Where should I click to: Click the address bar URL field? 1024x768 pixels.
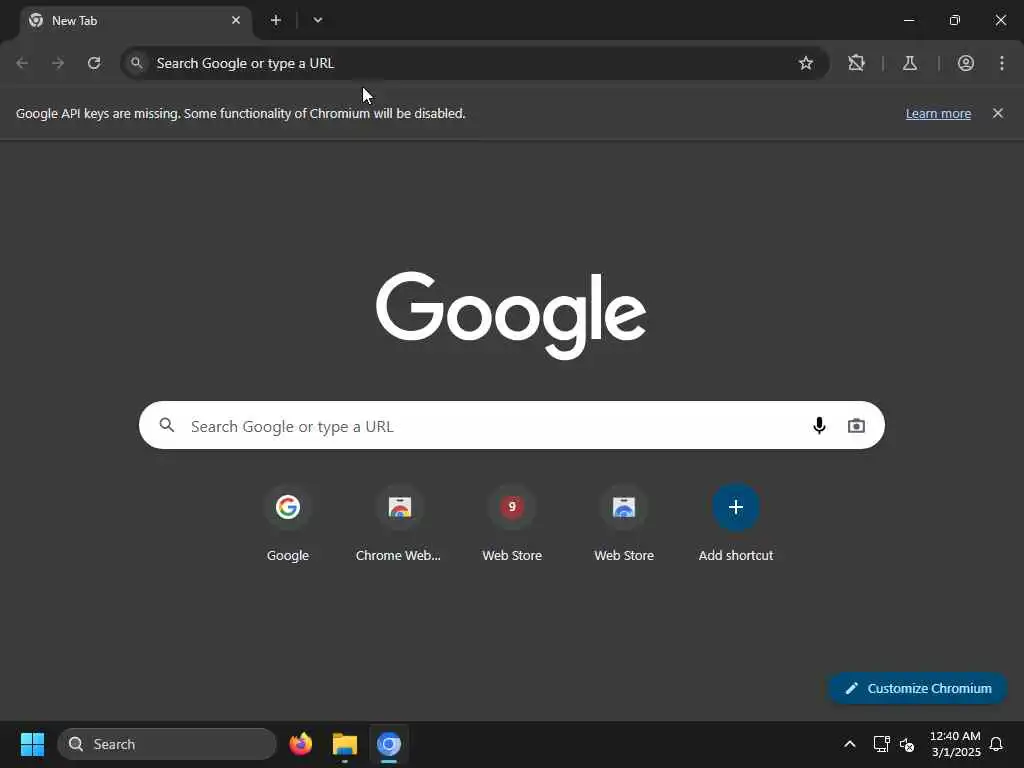click(x=474, y=63)
